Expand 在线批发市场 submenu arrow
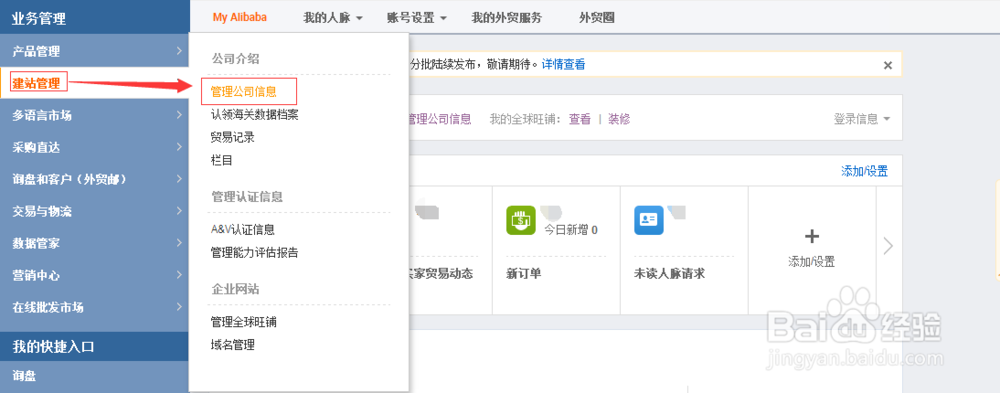The width and height of the screenshot is (1000, 393). (179, 307)
